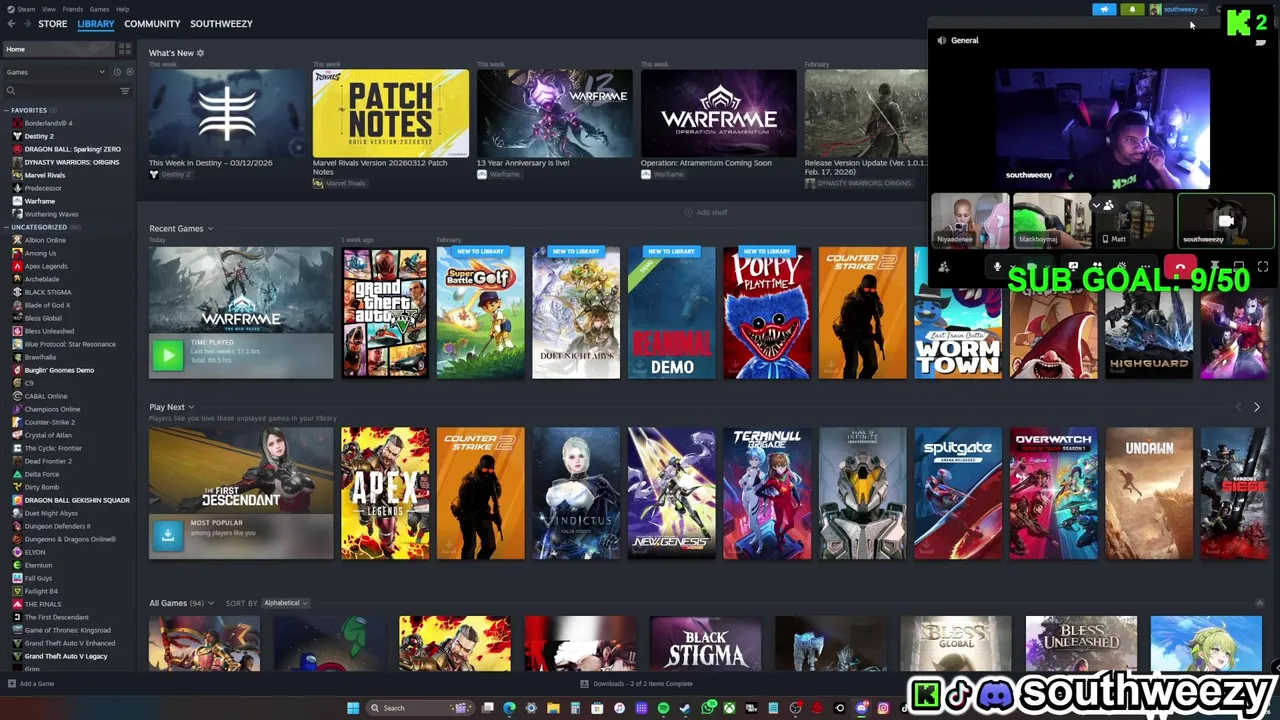Select Grand Theft Auto V recent game cover
1280x720 pixels.
coord(385,313)
